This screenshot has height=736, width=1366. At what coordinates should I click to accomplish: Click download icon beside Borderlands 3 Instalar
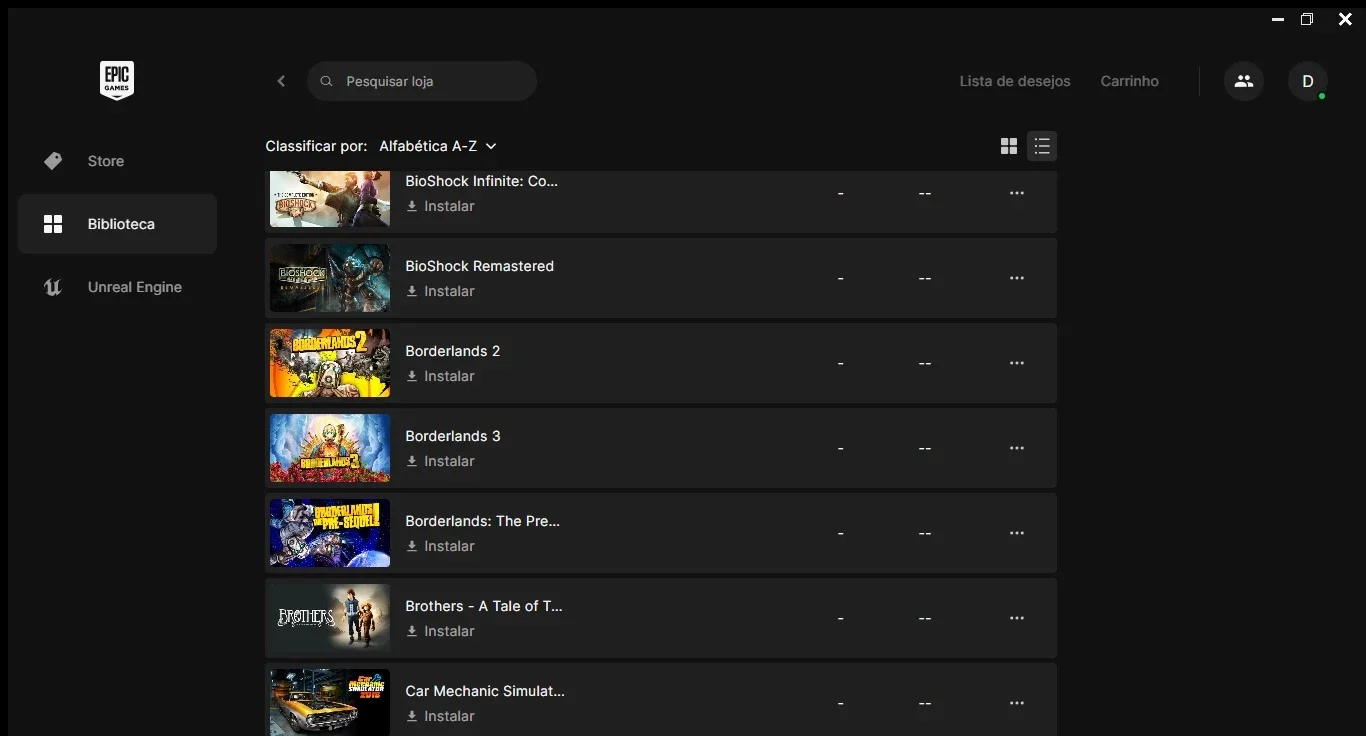[x=412, y=461]
